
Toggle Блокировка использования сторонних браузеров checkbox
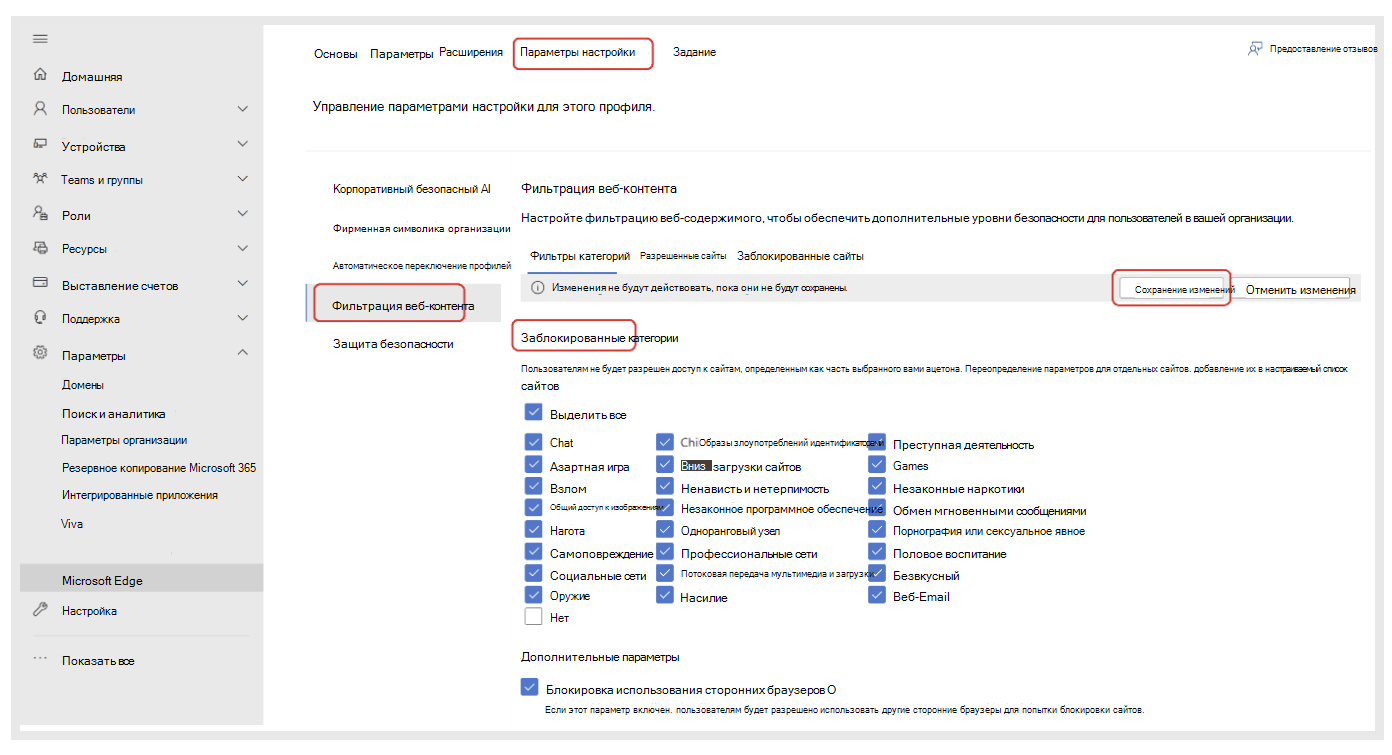click(530, 688)
